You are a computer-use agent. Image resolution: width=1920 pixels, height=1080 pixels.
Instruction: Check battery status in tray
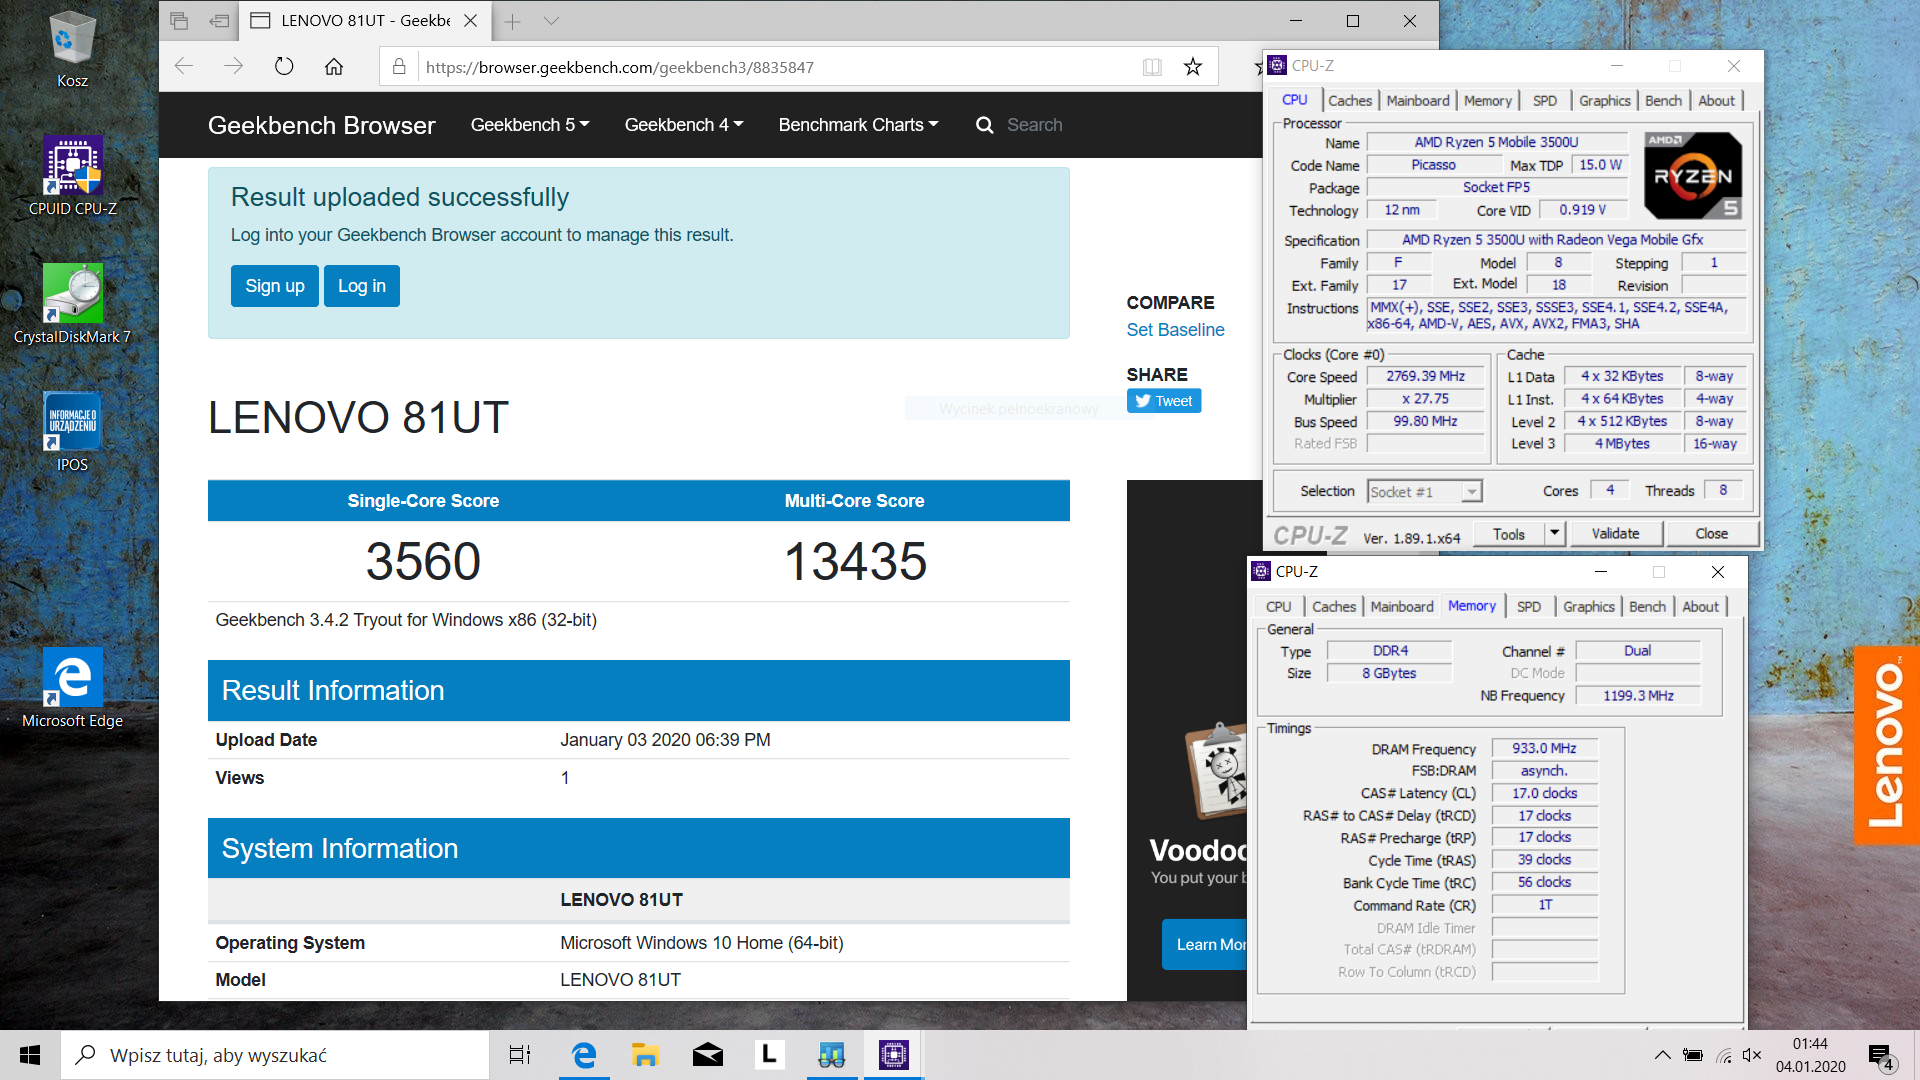(1693, 1055)
